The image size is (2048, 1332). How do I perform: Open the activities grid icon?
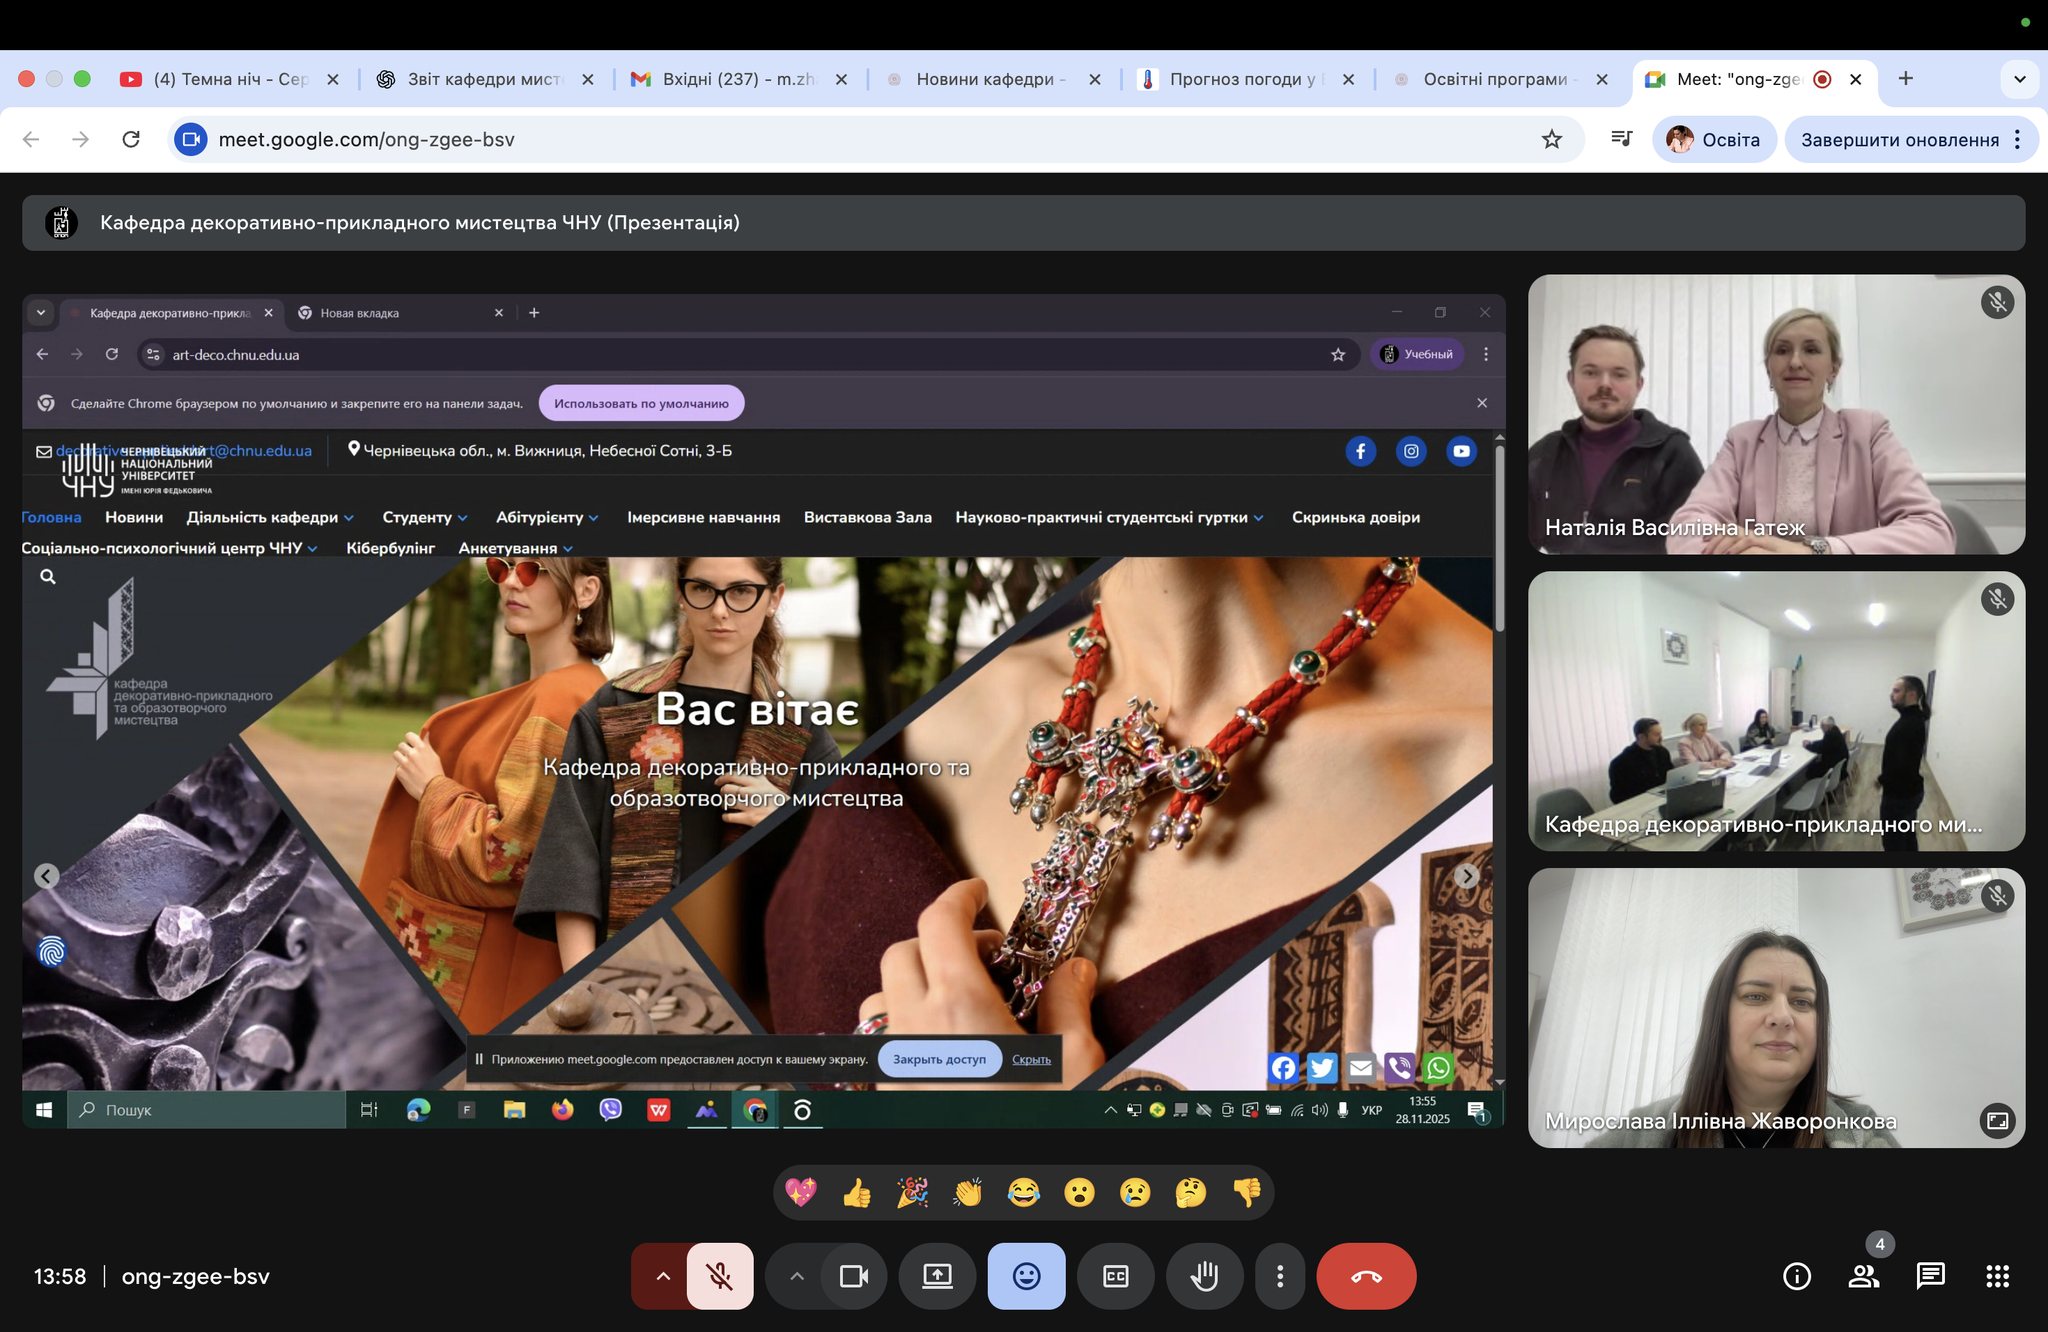click(x=1997, y=1276)
